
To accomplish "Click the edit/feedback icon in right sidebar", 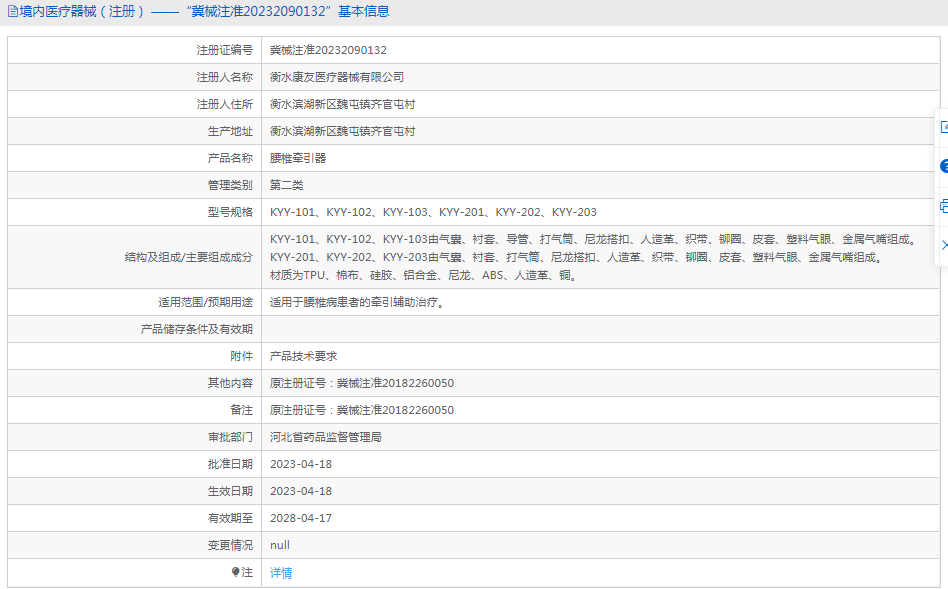I will click(x=944, y=128).
